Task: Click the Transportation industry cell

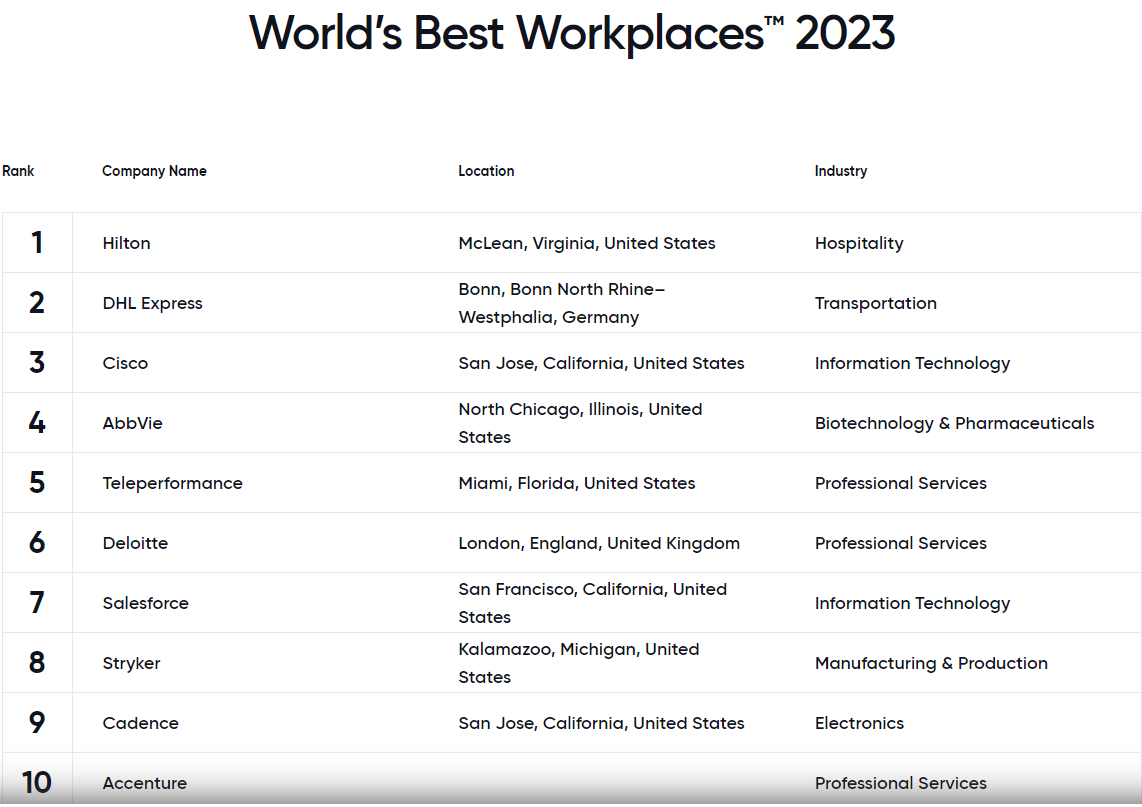Action: (x=876, y=303)
